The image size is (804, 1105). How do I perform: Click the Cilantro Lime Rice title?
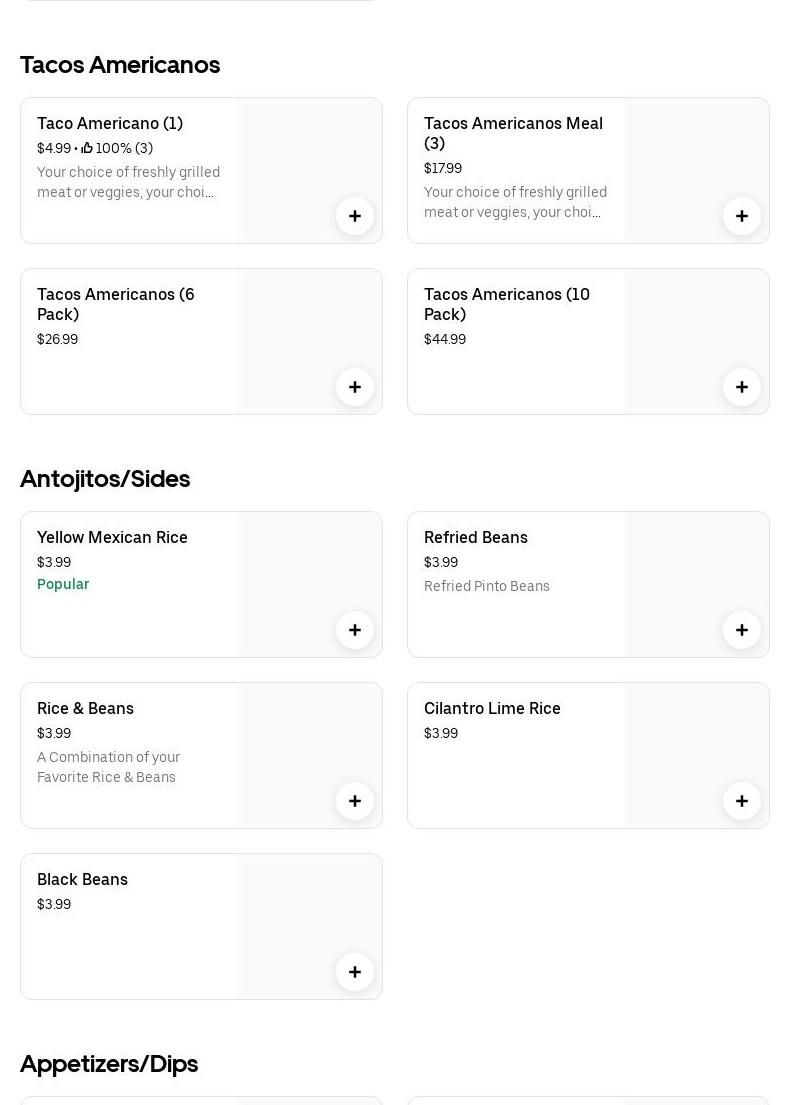tap(492, 708)
